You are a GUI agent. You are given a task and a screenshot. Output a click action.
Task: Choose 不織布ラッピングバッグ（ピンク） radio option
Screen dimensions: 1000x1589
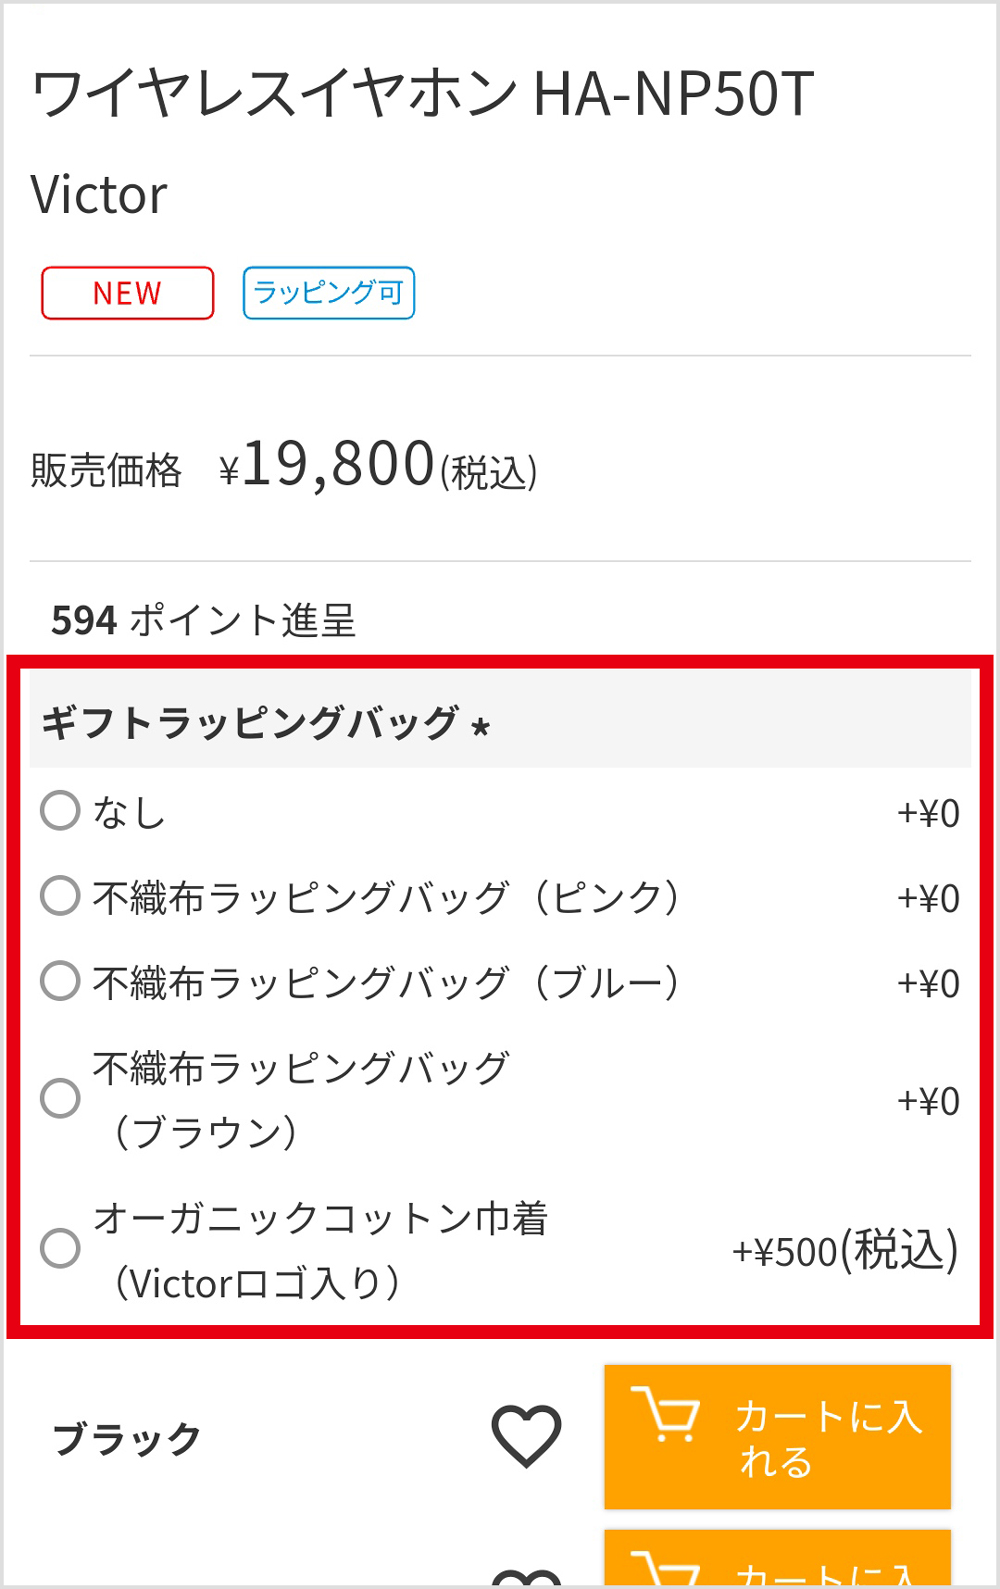61,896
